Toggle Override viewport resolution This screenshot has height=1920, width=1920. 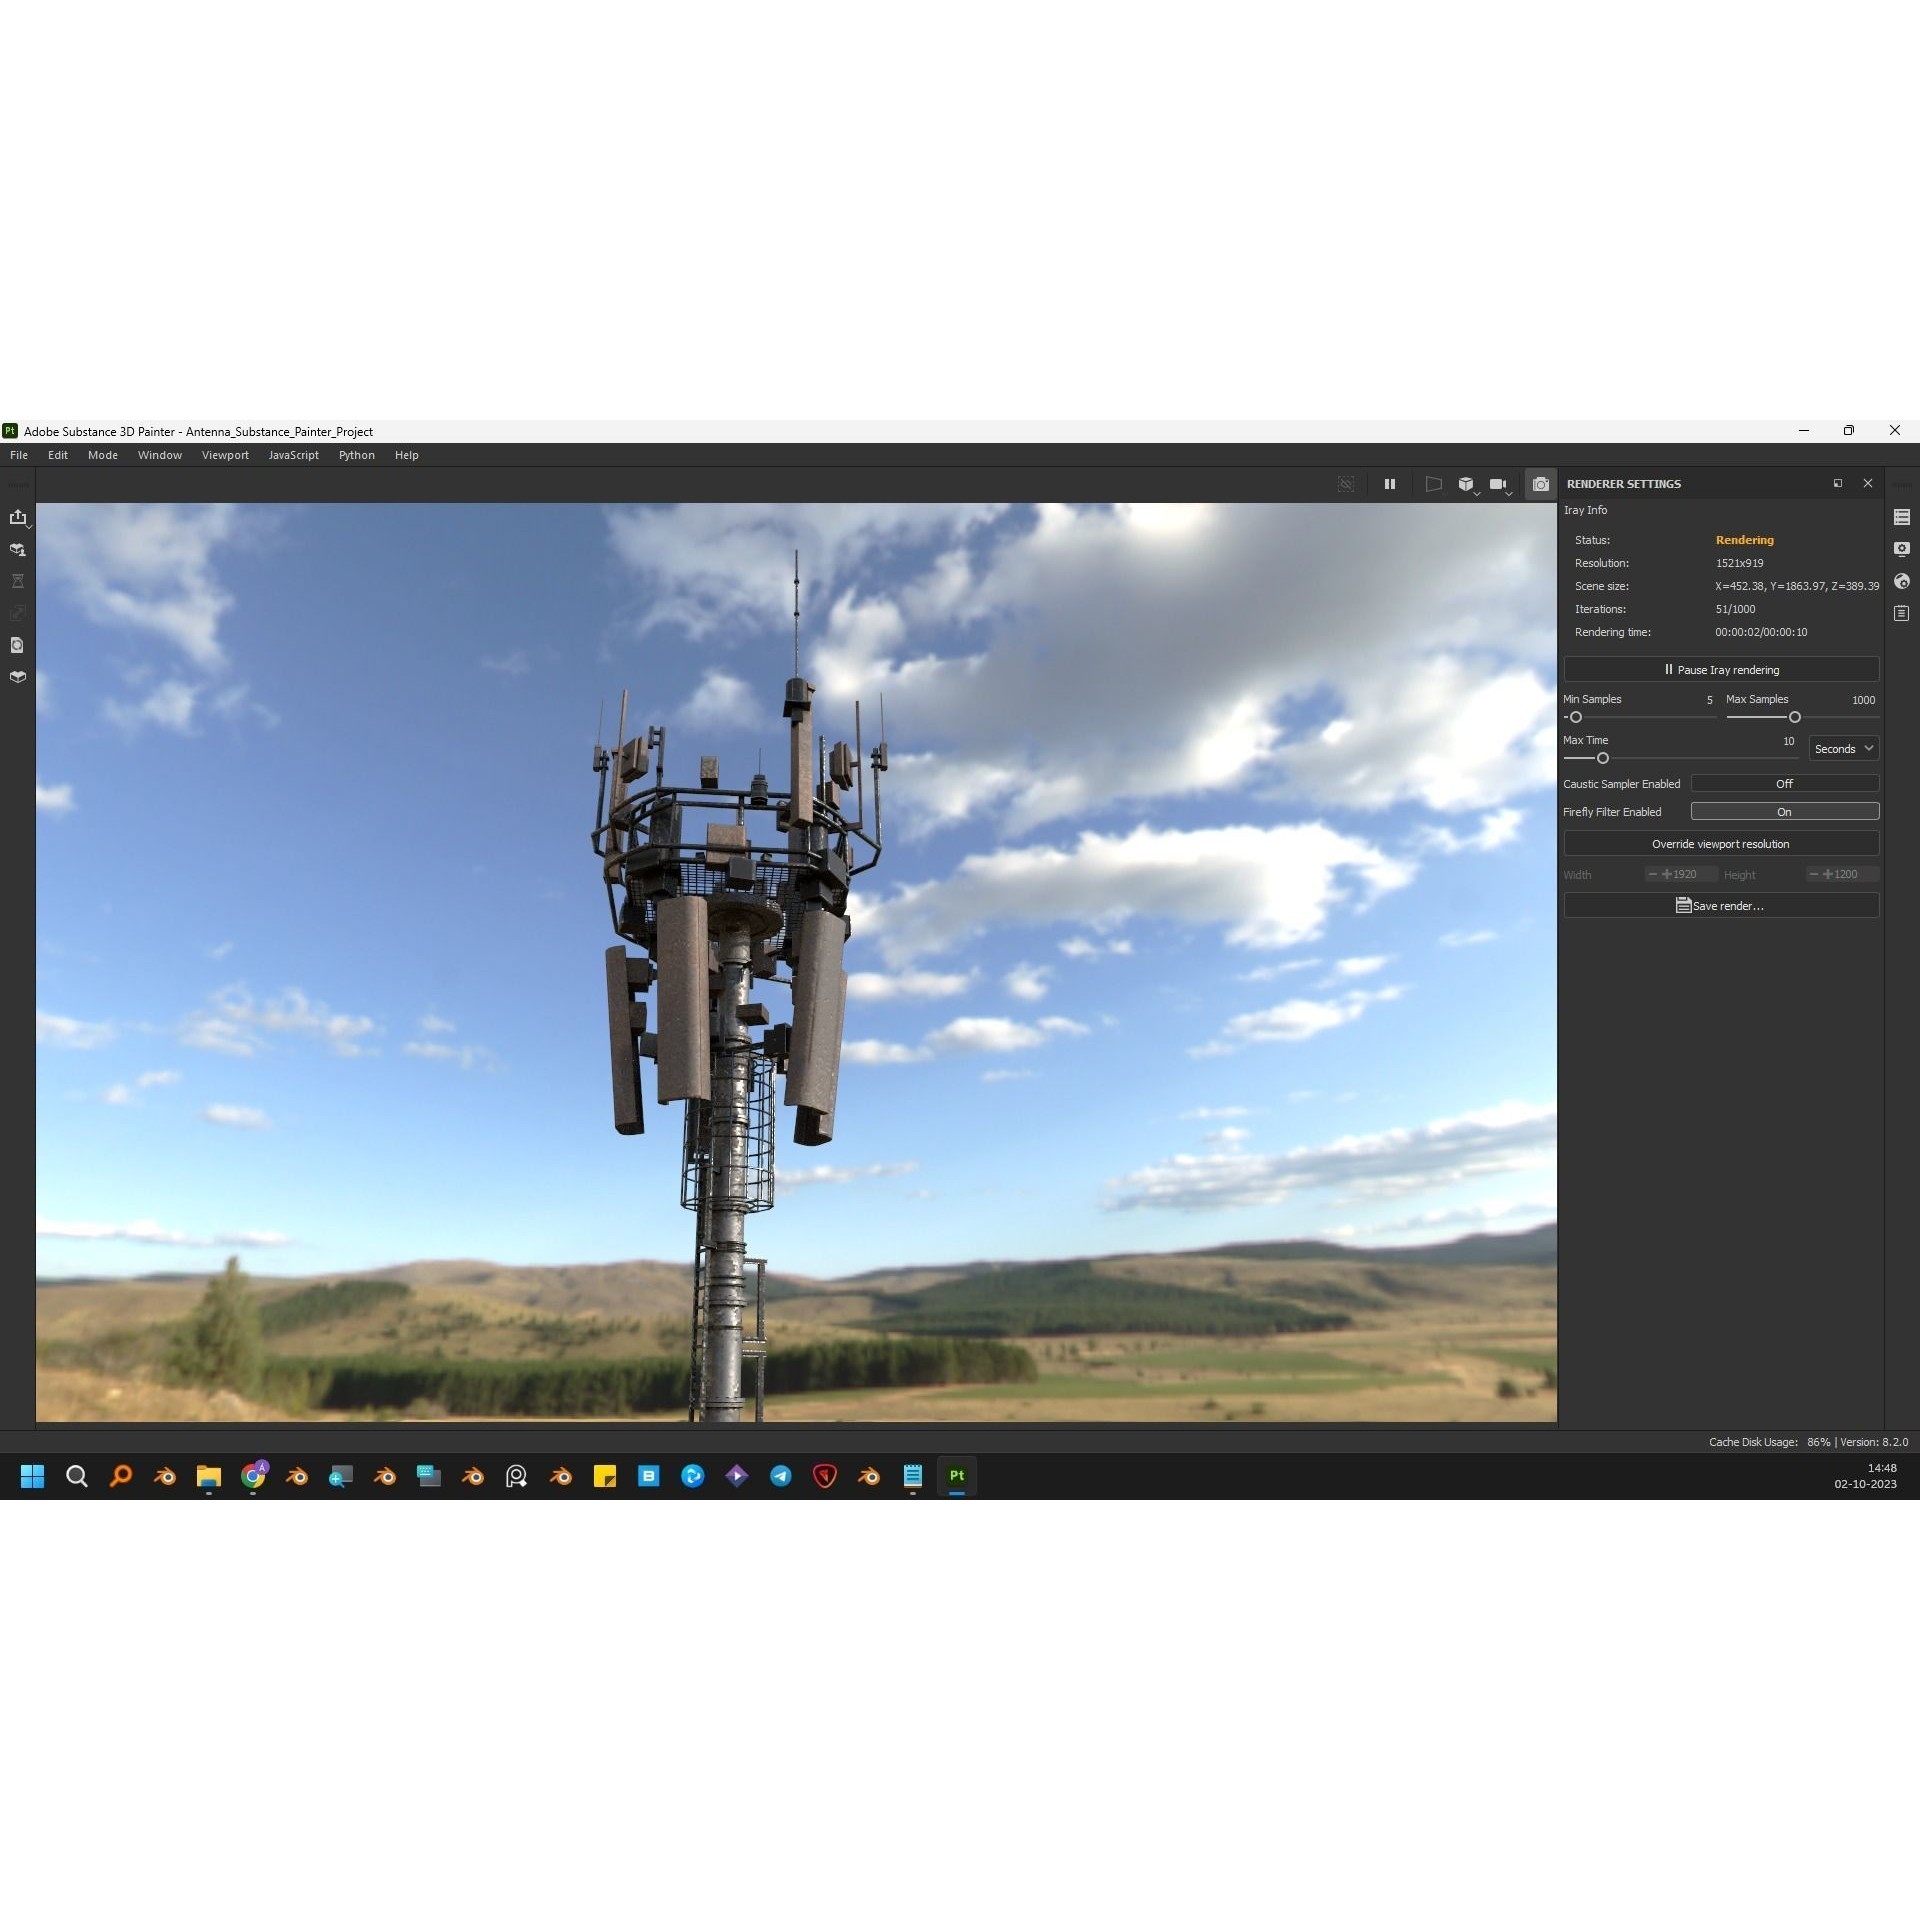[1721, 843]
